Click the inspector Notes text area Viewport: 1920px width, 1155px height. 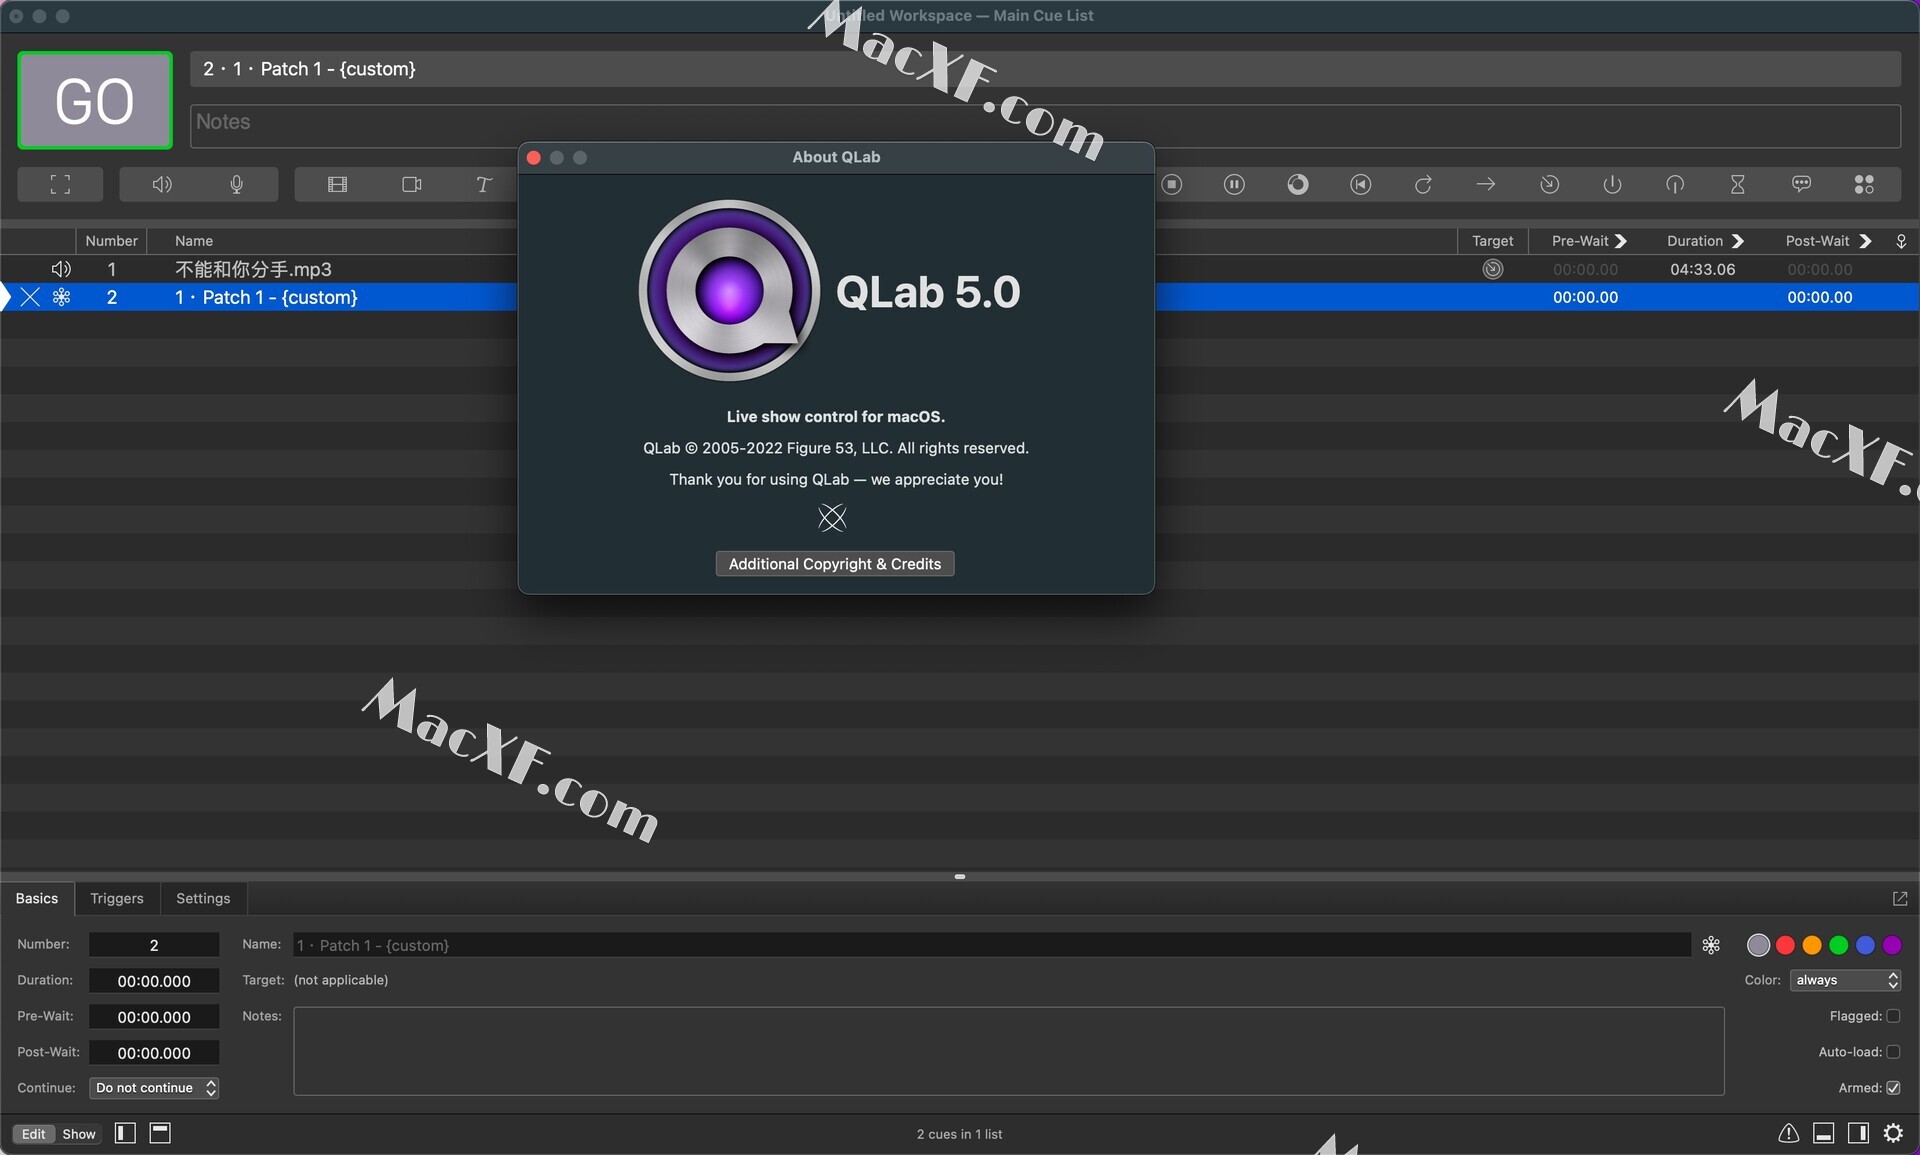(x=1009, y=1051)
